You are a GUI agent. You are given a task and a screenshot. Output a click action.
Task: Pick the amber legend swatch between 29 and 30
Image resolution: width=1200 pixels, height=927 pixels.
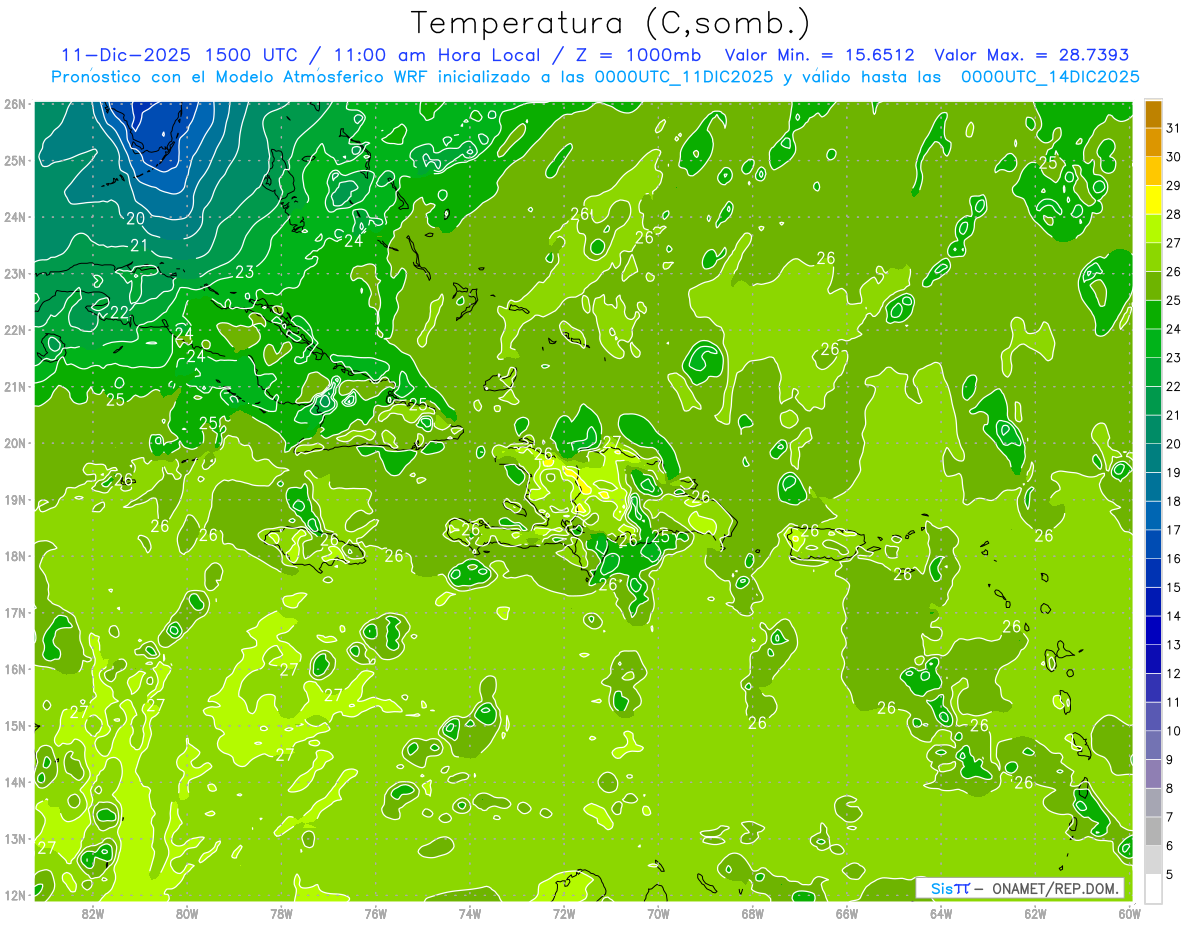pyautogui.click(x=1153, y=171)
